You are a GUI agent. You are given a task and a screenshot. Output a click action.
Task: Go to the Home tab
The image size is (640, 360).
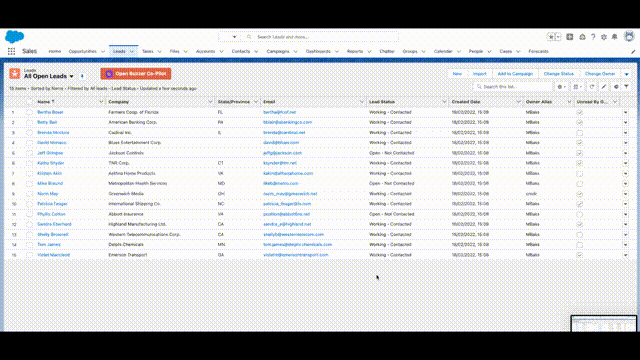54,51
